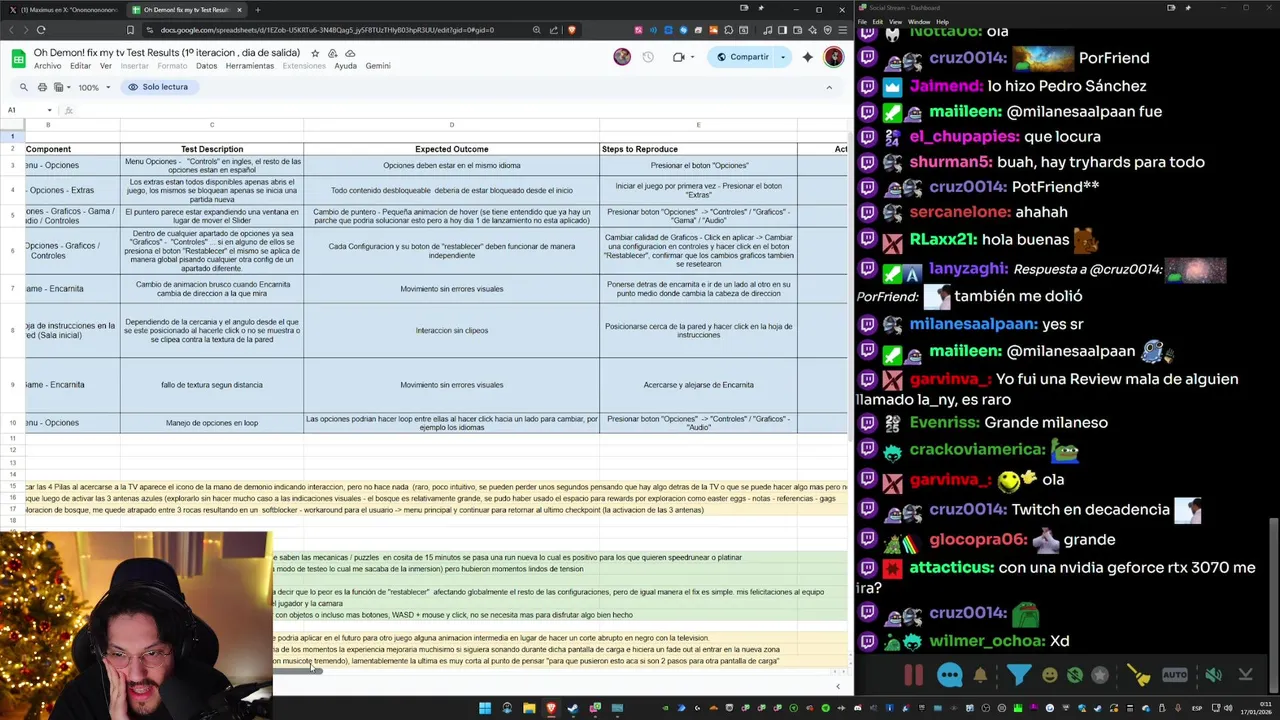Open the move document folder icon
Viewport: 1280px width, 720px height.
[x=332, y=53]
